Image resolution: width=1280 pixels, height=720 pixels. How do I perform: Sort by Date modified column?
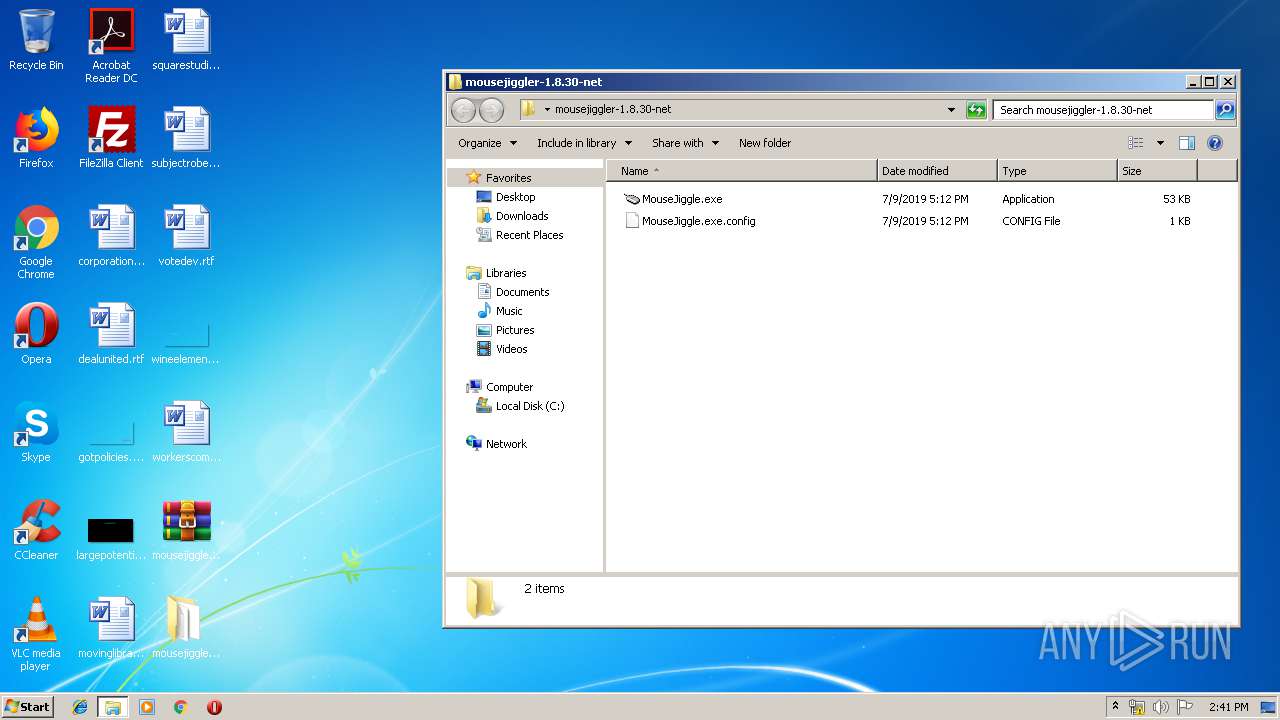coord(937,171)
